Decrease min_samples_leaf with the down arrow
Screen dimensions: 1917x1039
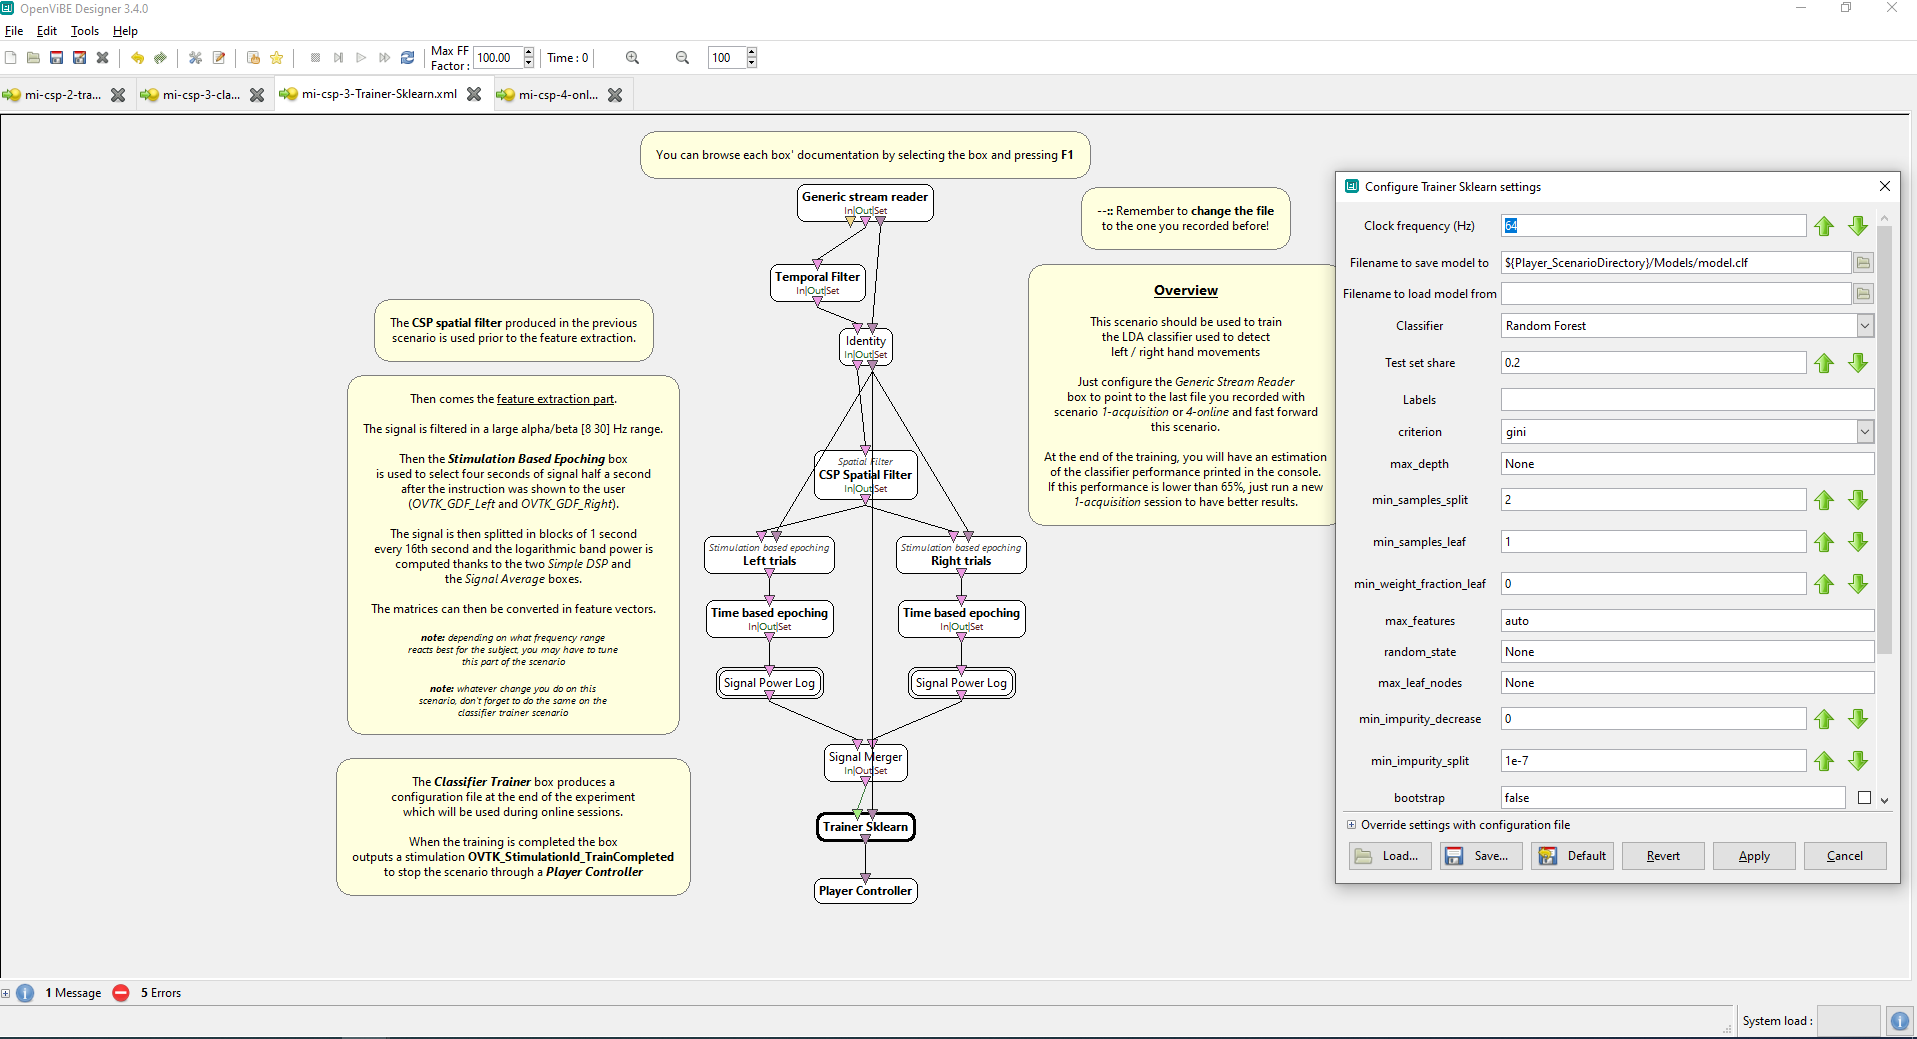coord(1858,542)
